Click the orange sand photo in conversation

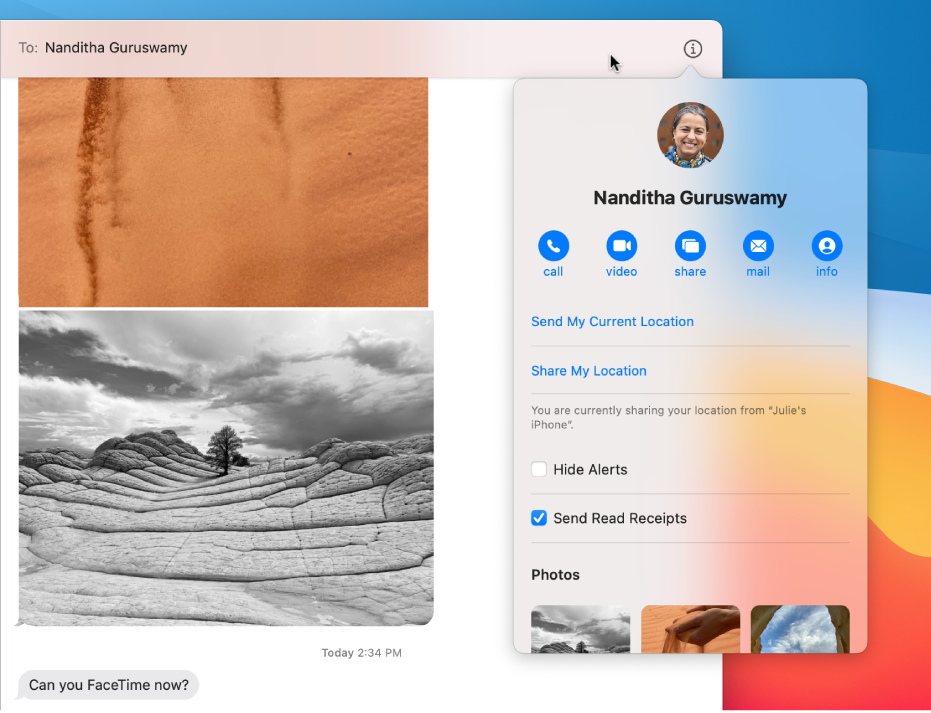pyautogui.click(x=223, y=192)
